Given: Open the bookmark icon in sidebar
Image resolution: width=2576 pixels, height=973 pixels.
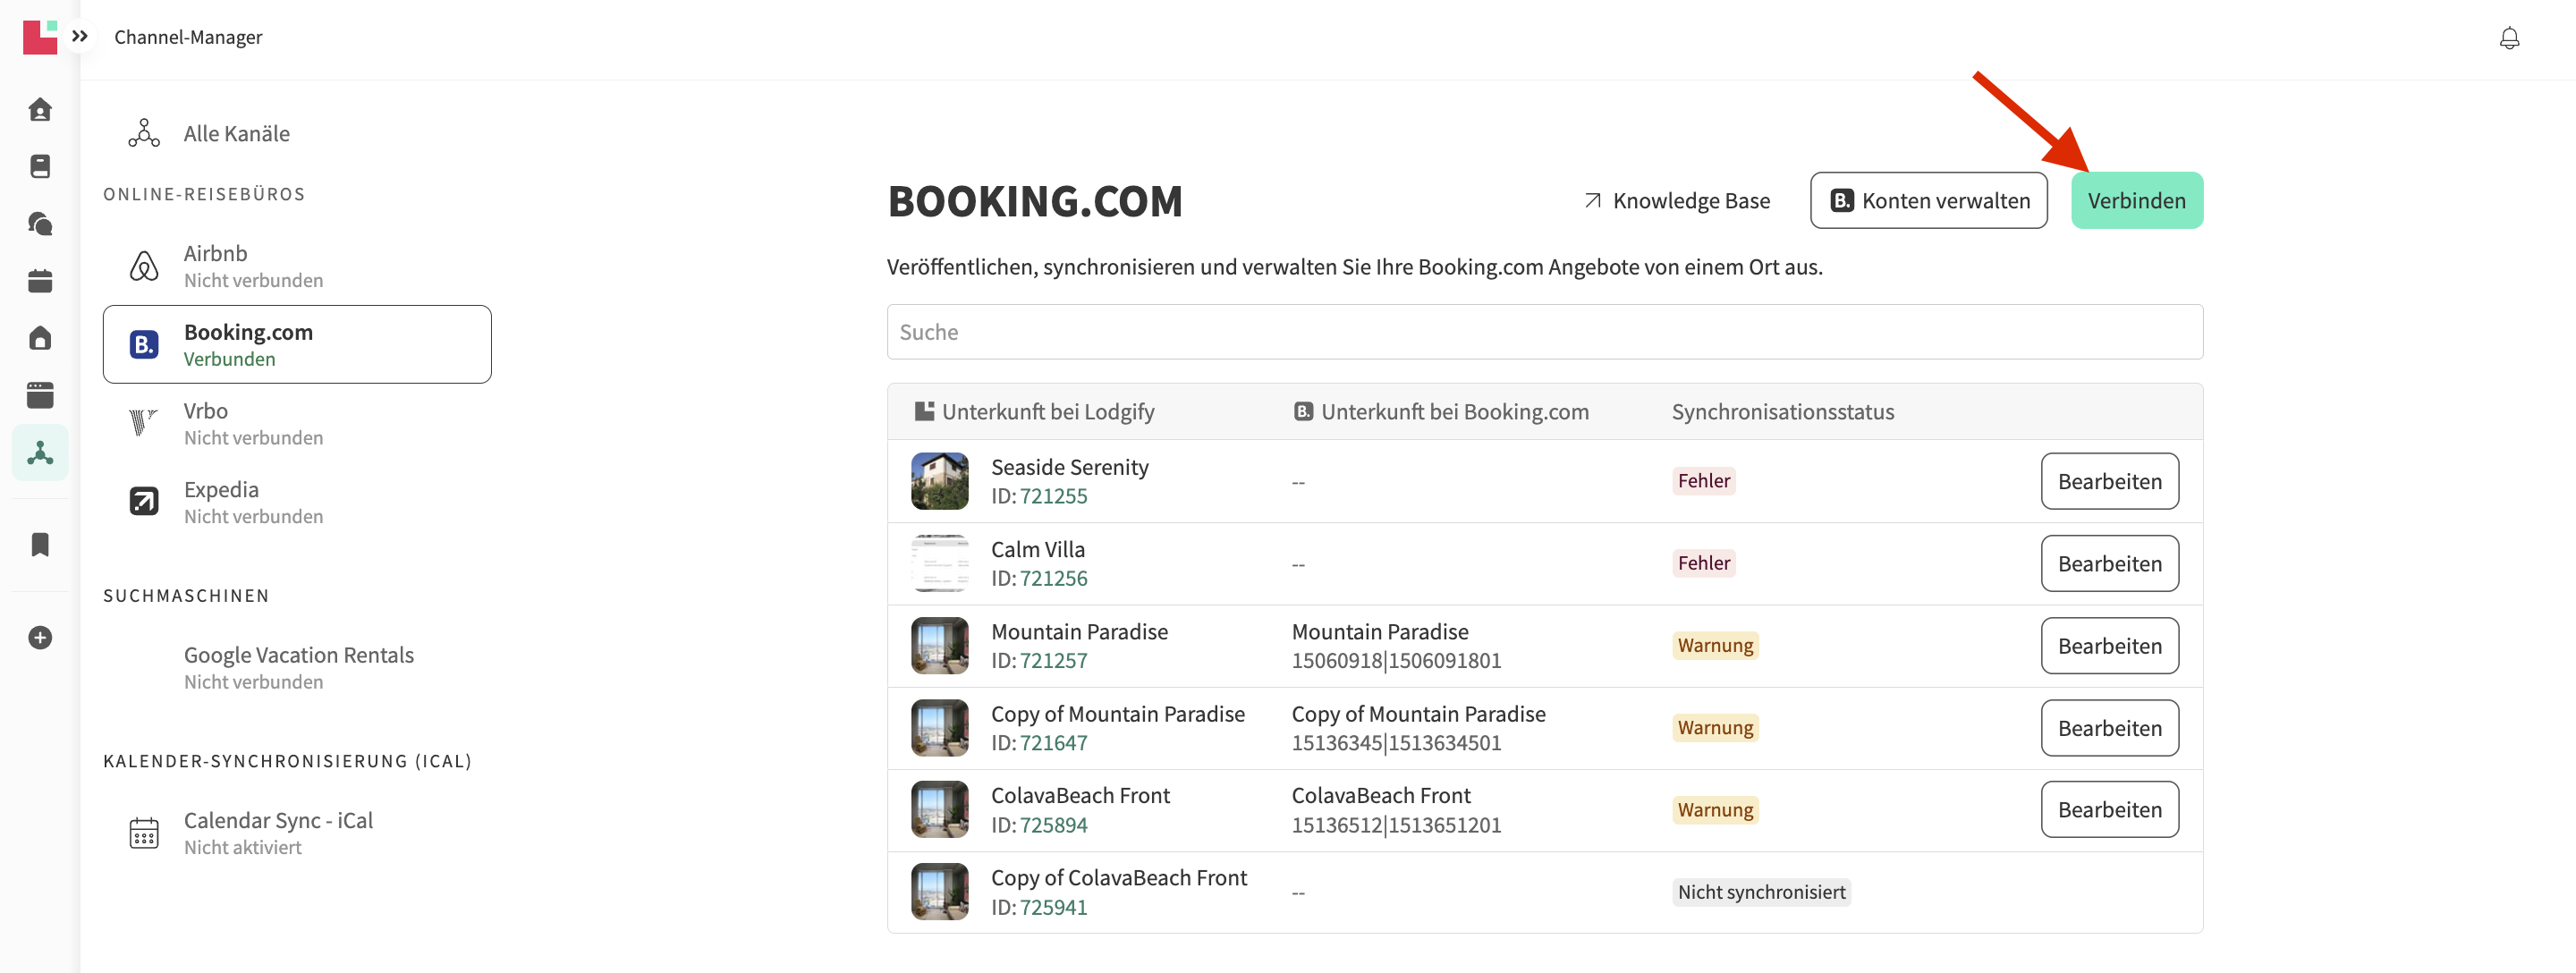Looking at the screenshot, I should click(40, 544).
